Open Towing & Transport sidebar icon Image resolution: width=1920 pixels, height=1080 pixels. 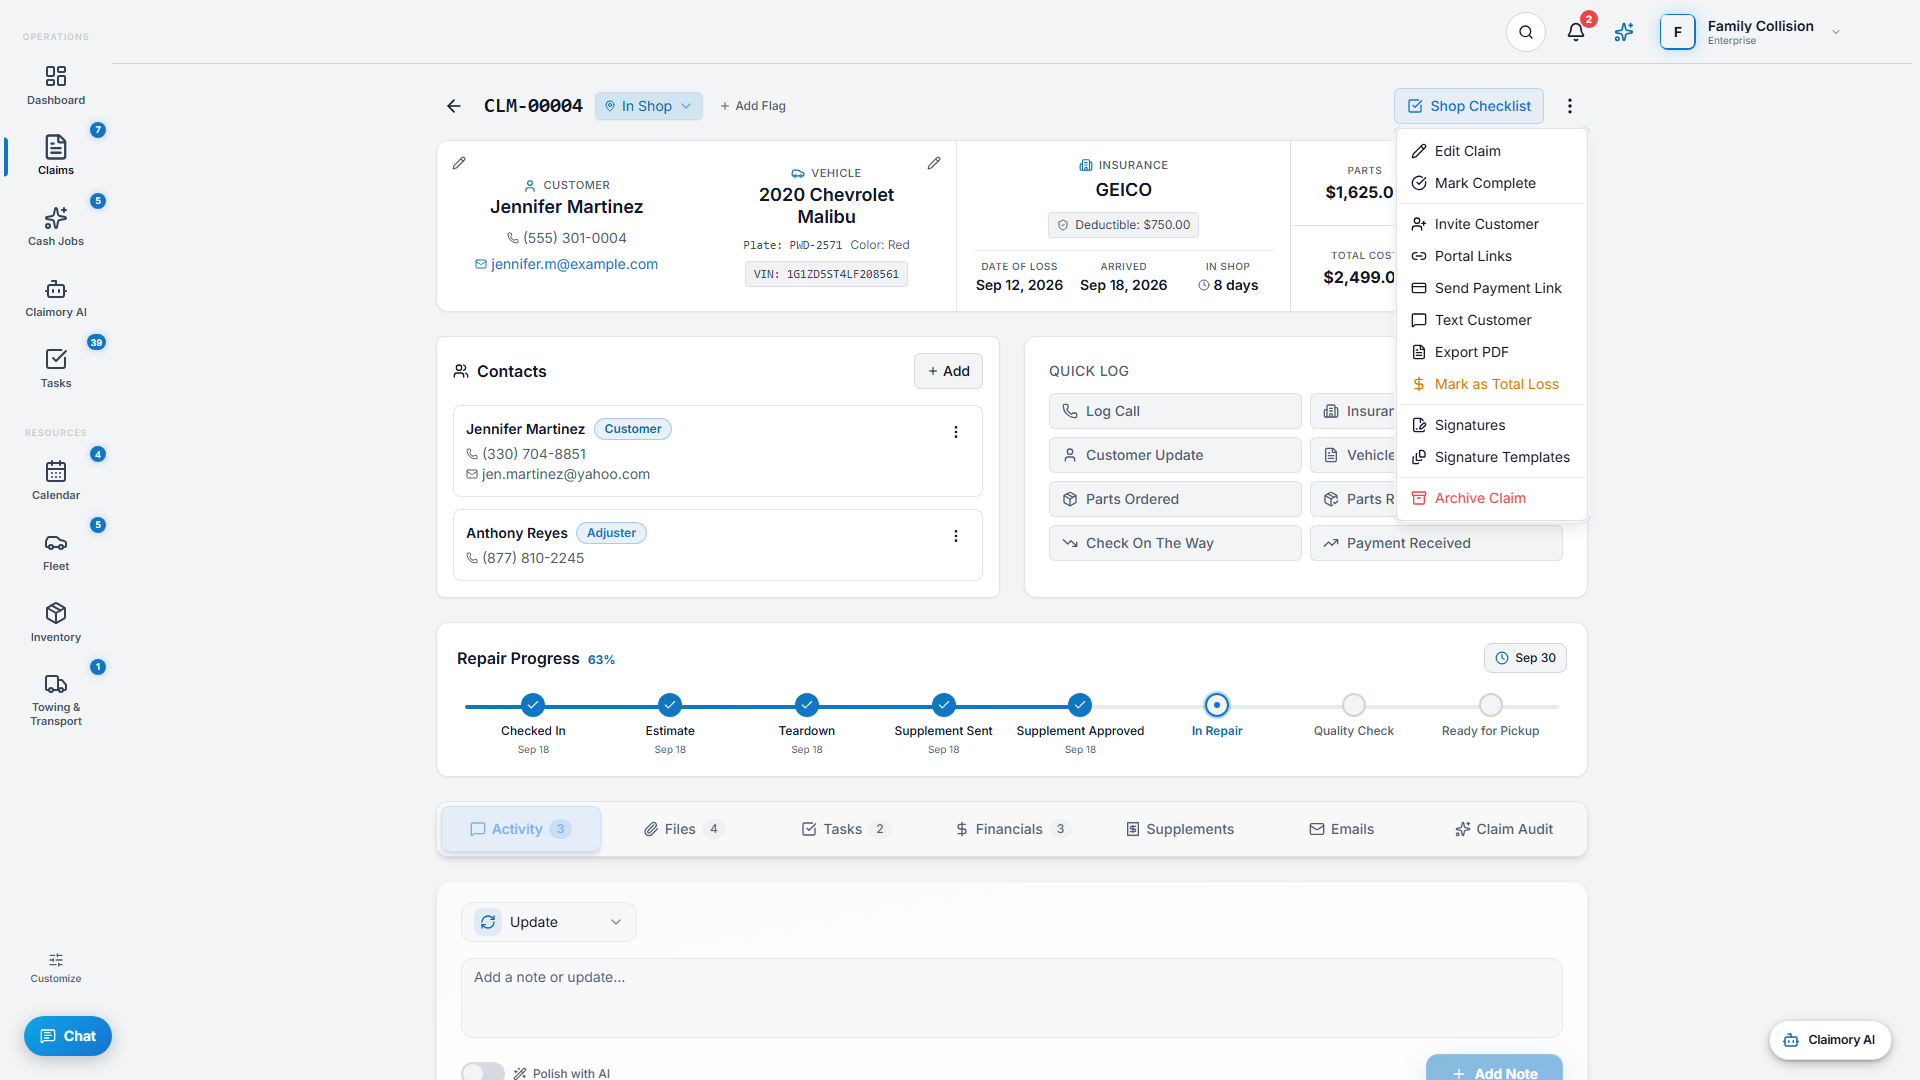tap(56, 700)
